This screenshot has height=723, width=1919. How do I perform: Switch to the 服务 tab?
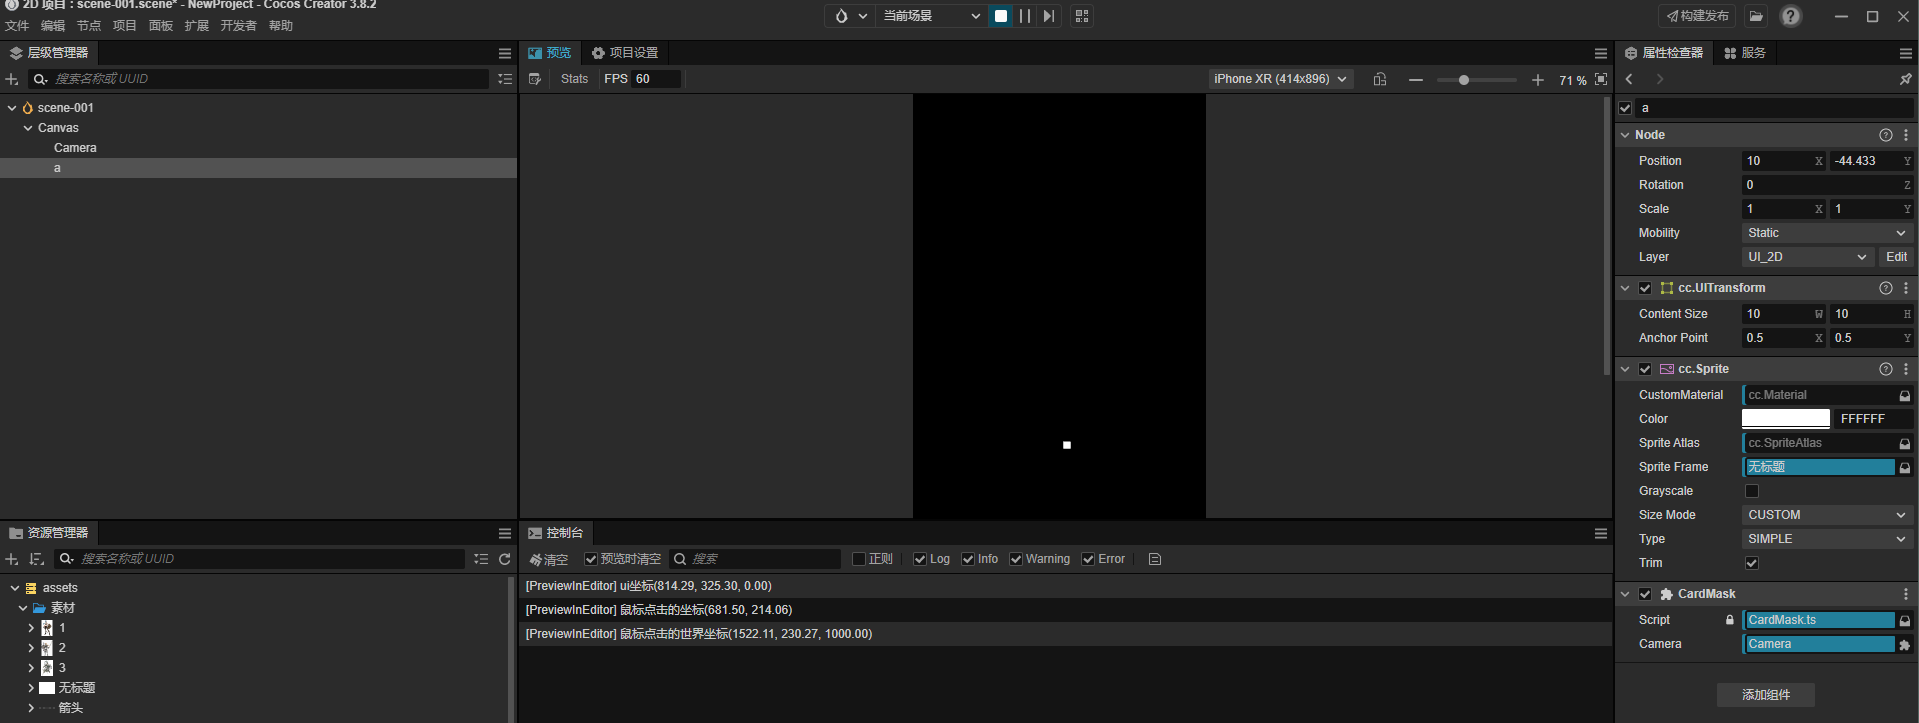point(1745,53)
